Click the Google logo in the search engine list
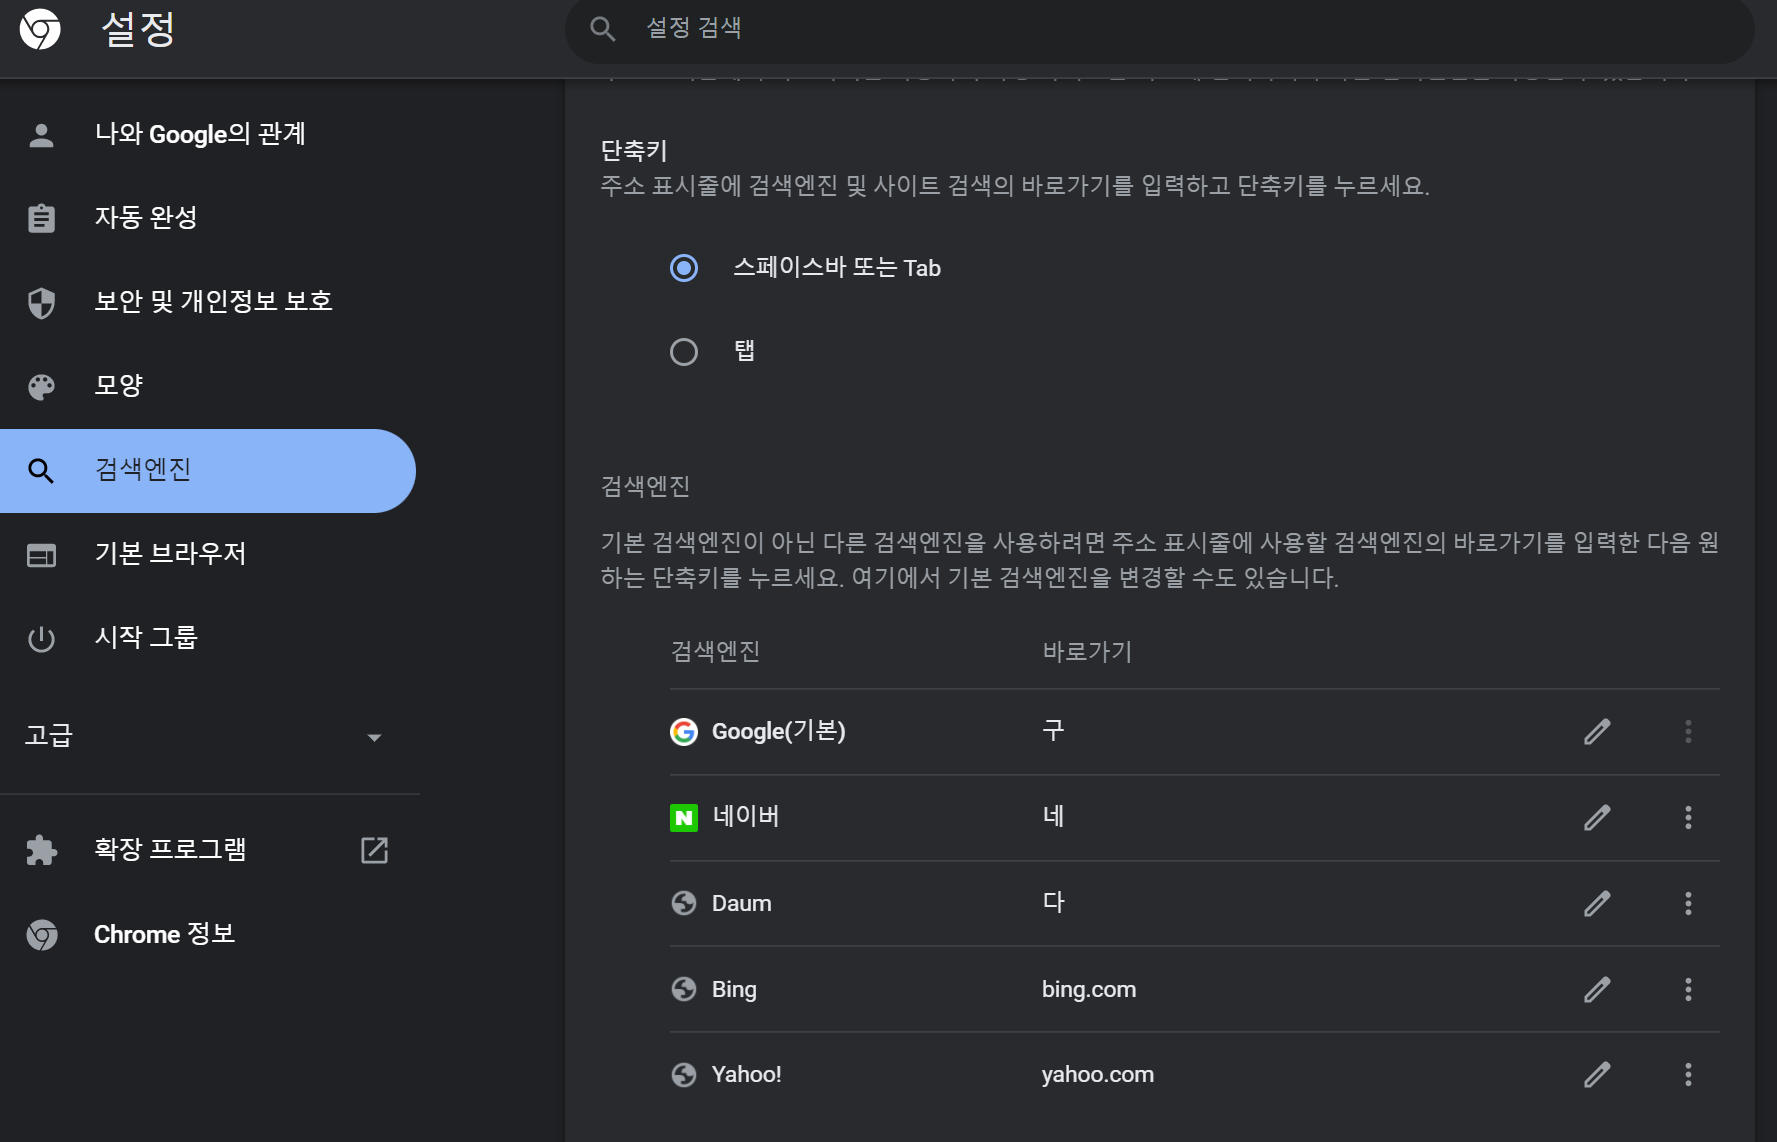The height and width of the screenshot is (1142, 1777). point(684,732)
